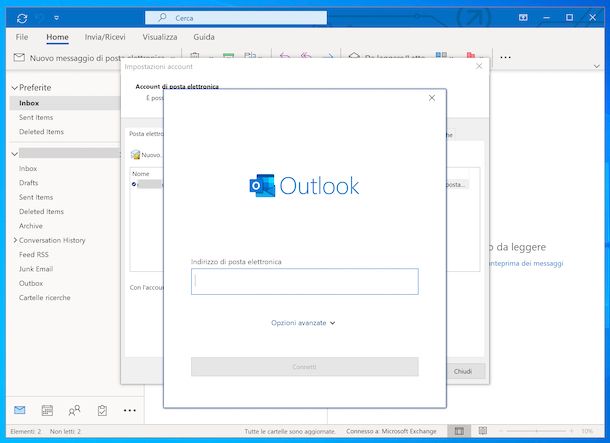The image size is (610, 443).
Task: Click the Send/Receive sync icon in title bar
Action: click(x=22, y=18)
